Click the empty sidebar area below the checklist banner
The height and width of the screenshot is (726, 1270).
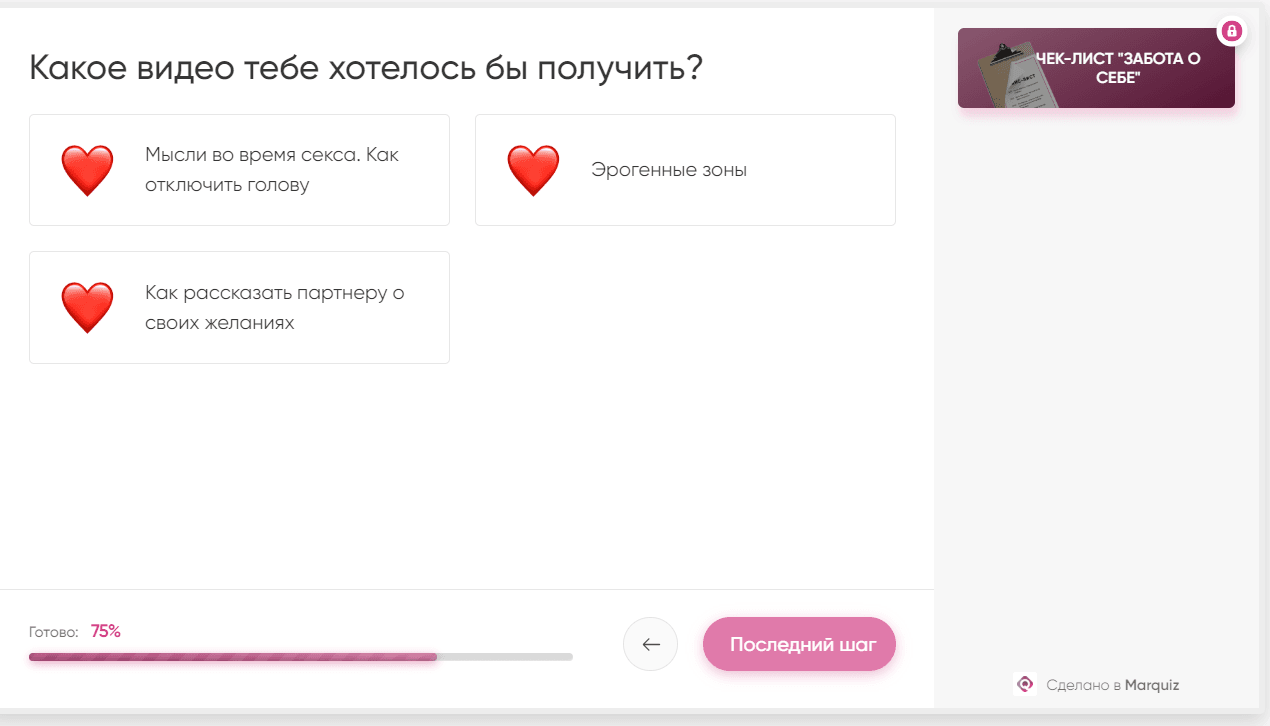pyautogui.click(x=1096, y=380)
